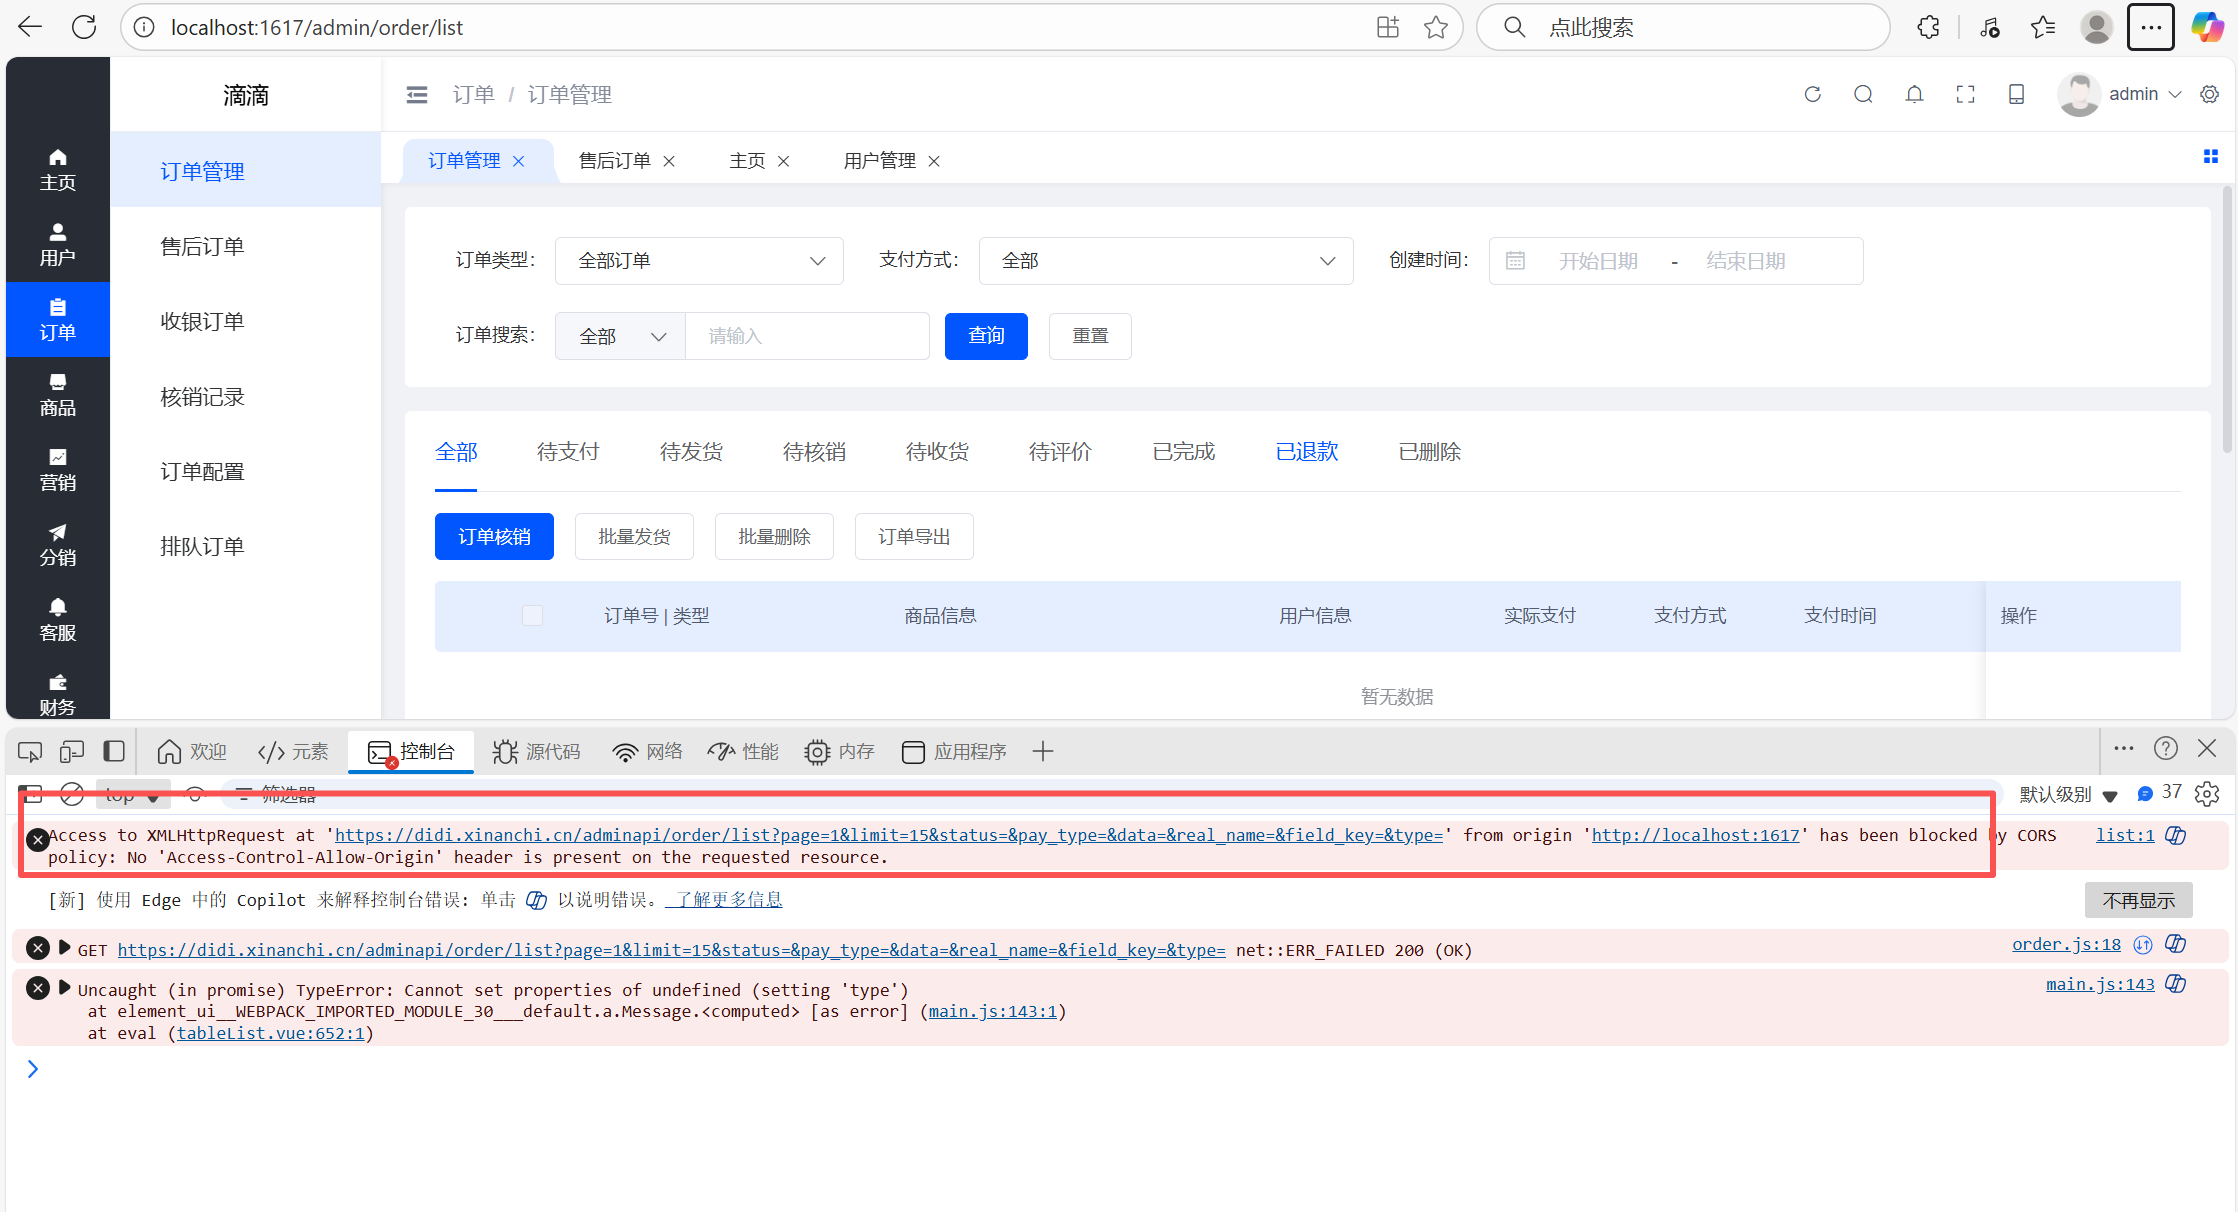Click the 请输入 order search field
The image size is (2238, 1212).
(807, 336)
